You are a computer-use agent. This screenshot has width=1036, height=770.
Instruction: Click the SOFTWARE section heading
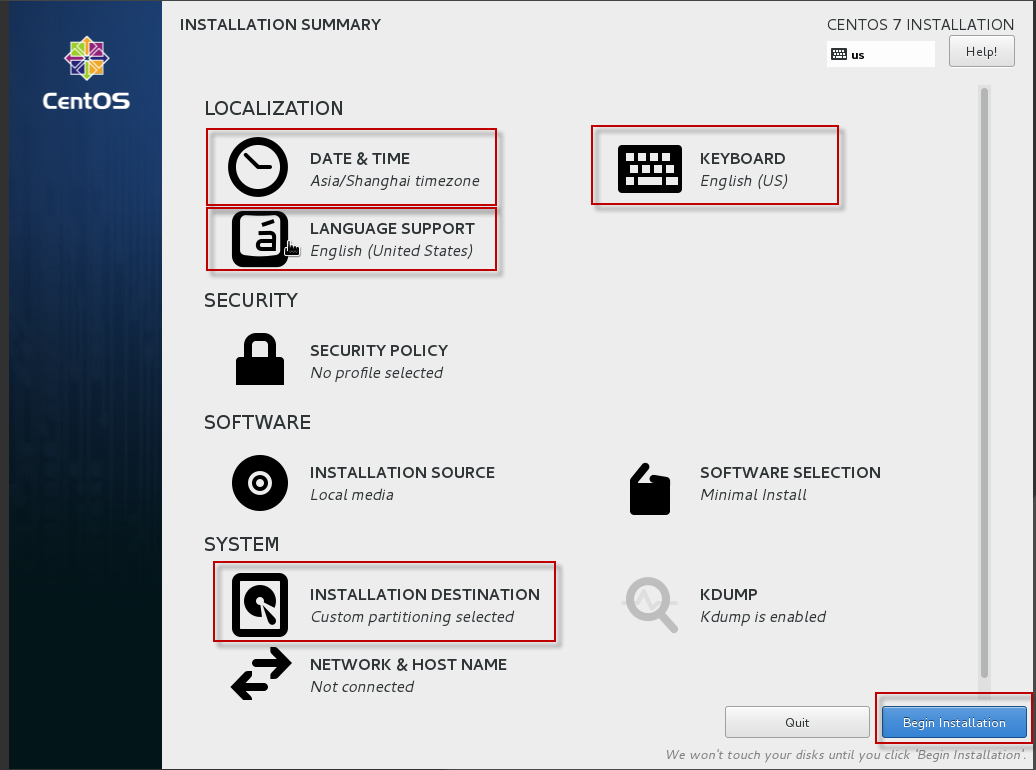[x=257, y=422]
